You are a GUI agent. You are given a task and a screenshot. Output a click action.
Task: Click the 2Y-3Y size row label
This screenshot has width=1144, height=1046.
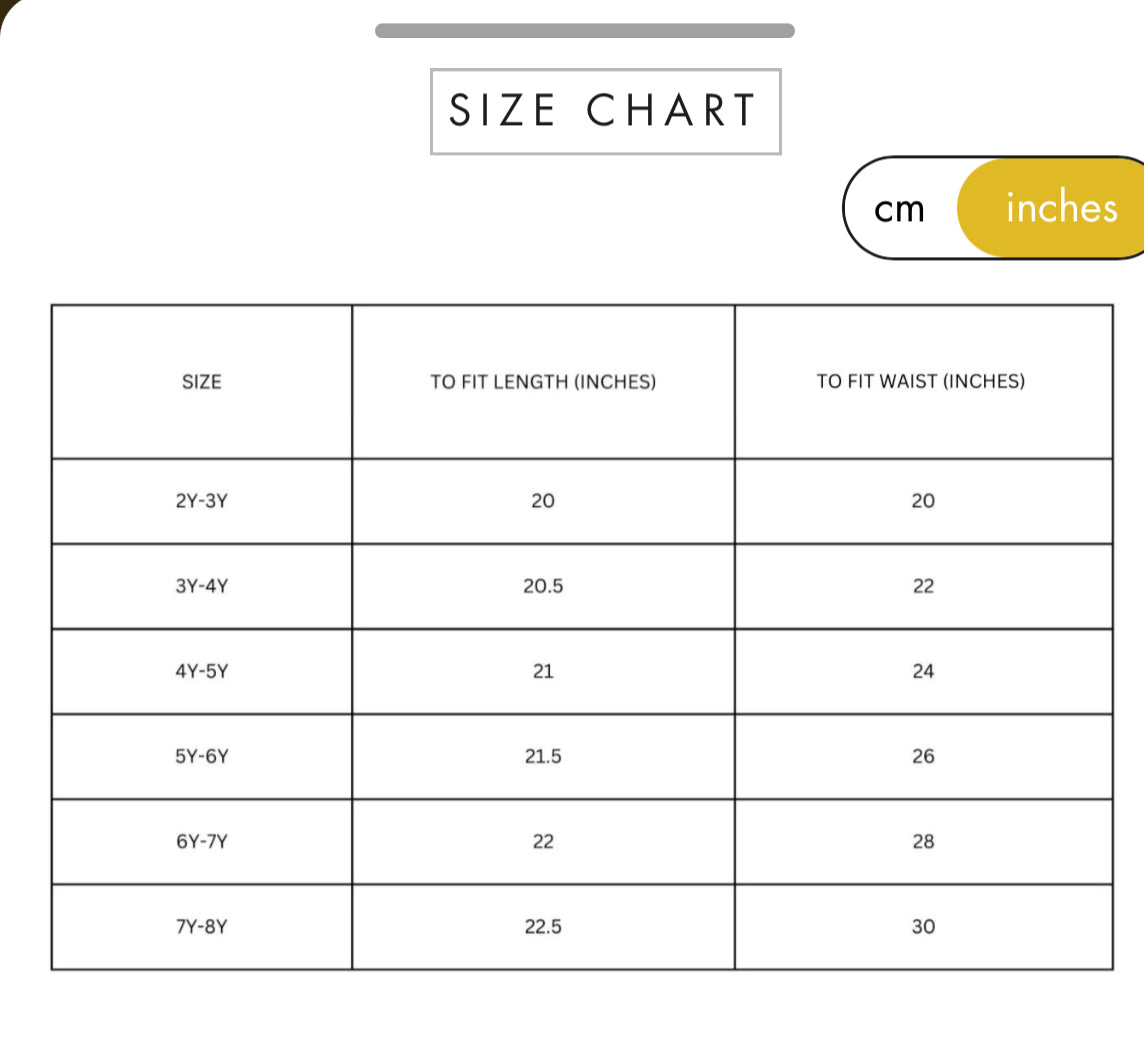pyautogui.click(x=202, y=501)
